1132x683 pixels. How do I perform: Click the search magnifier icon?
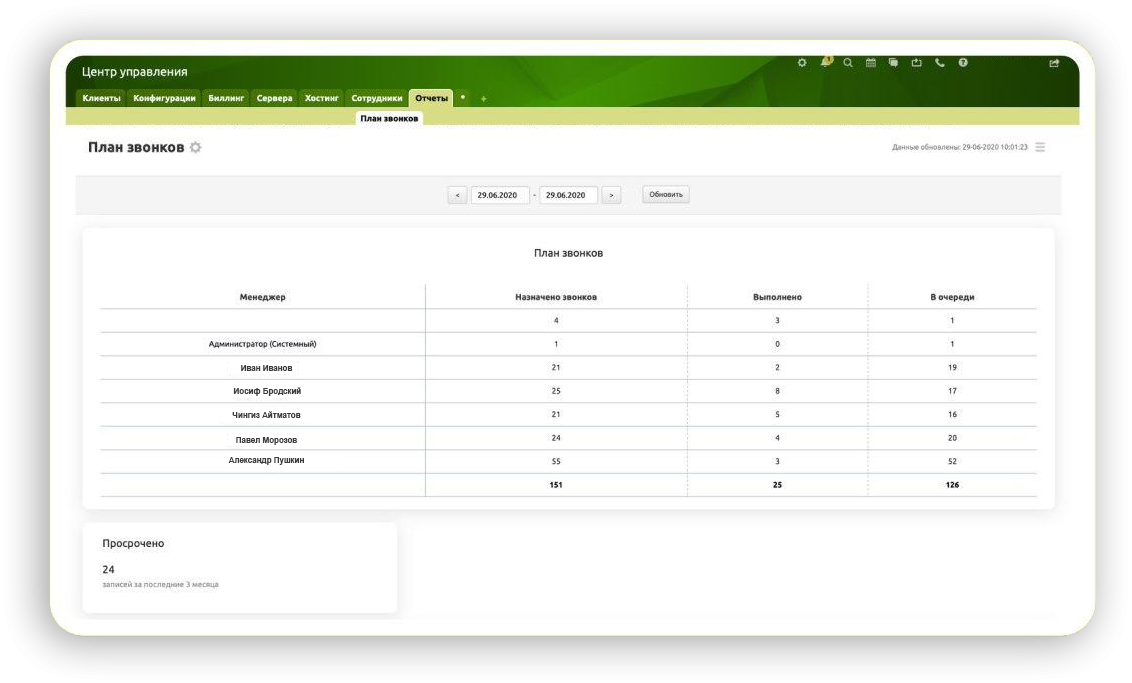[x=848, y=63]
